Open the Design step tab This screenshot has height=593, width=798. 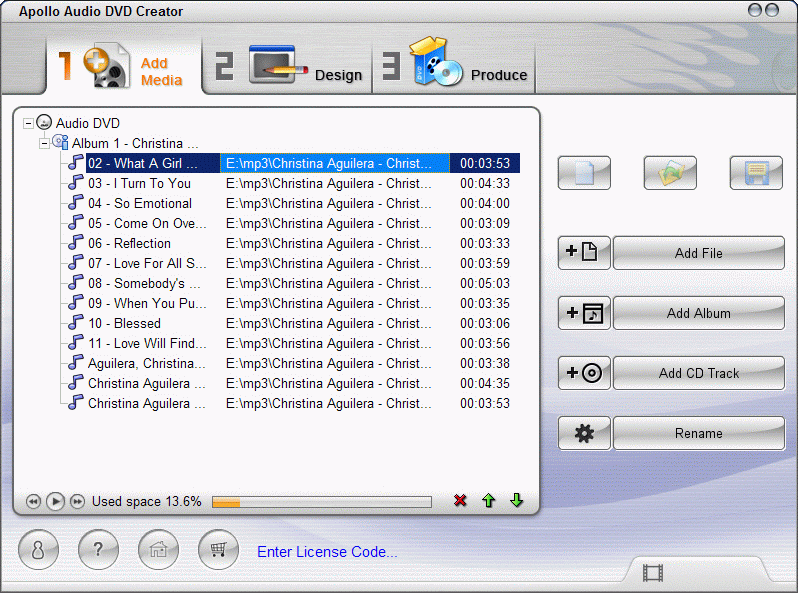pyautogui.click(x=288, y=67)
